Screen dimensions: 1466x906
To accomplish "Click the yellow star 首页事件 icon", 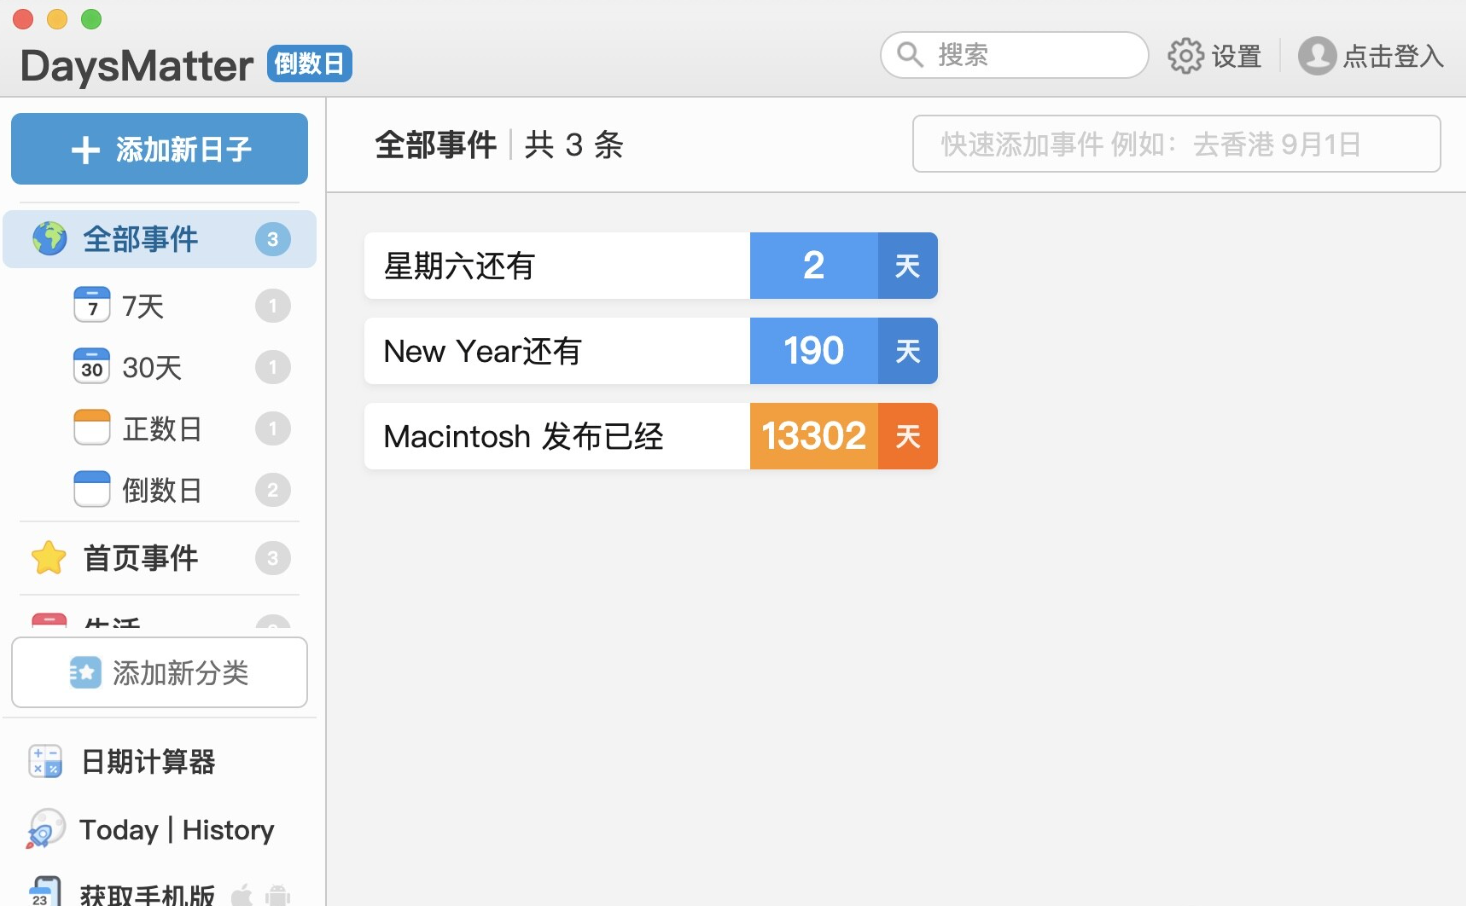I will [x=49, y=558].
